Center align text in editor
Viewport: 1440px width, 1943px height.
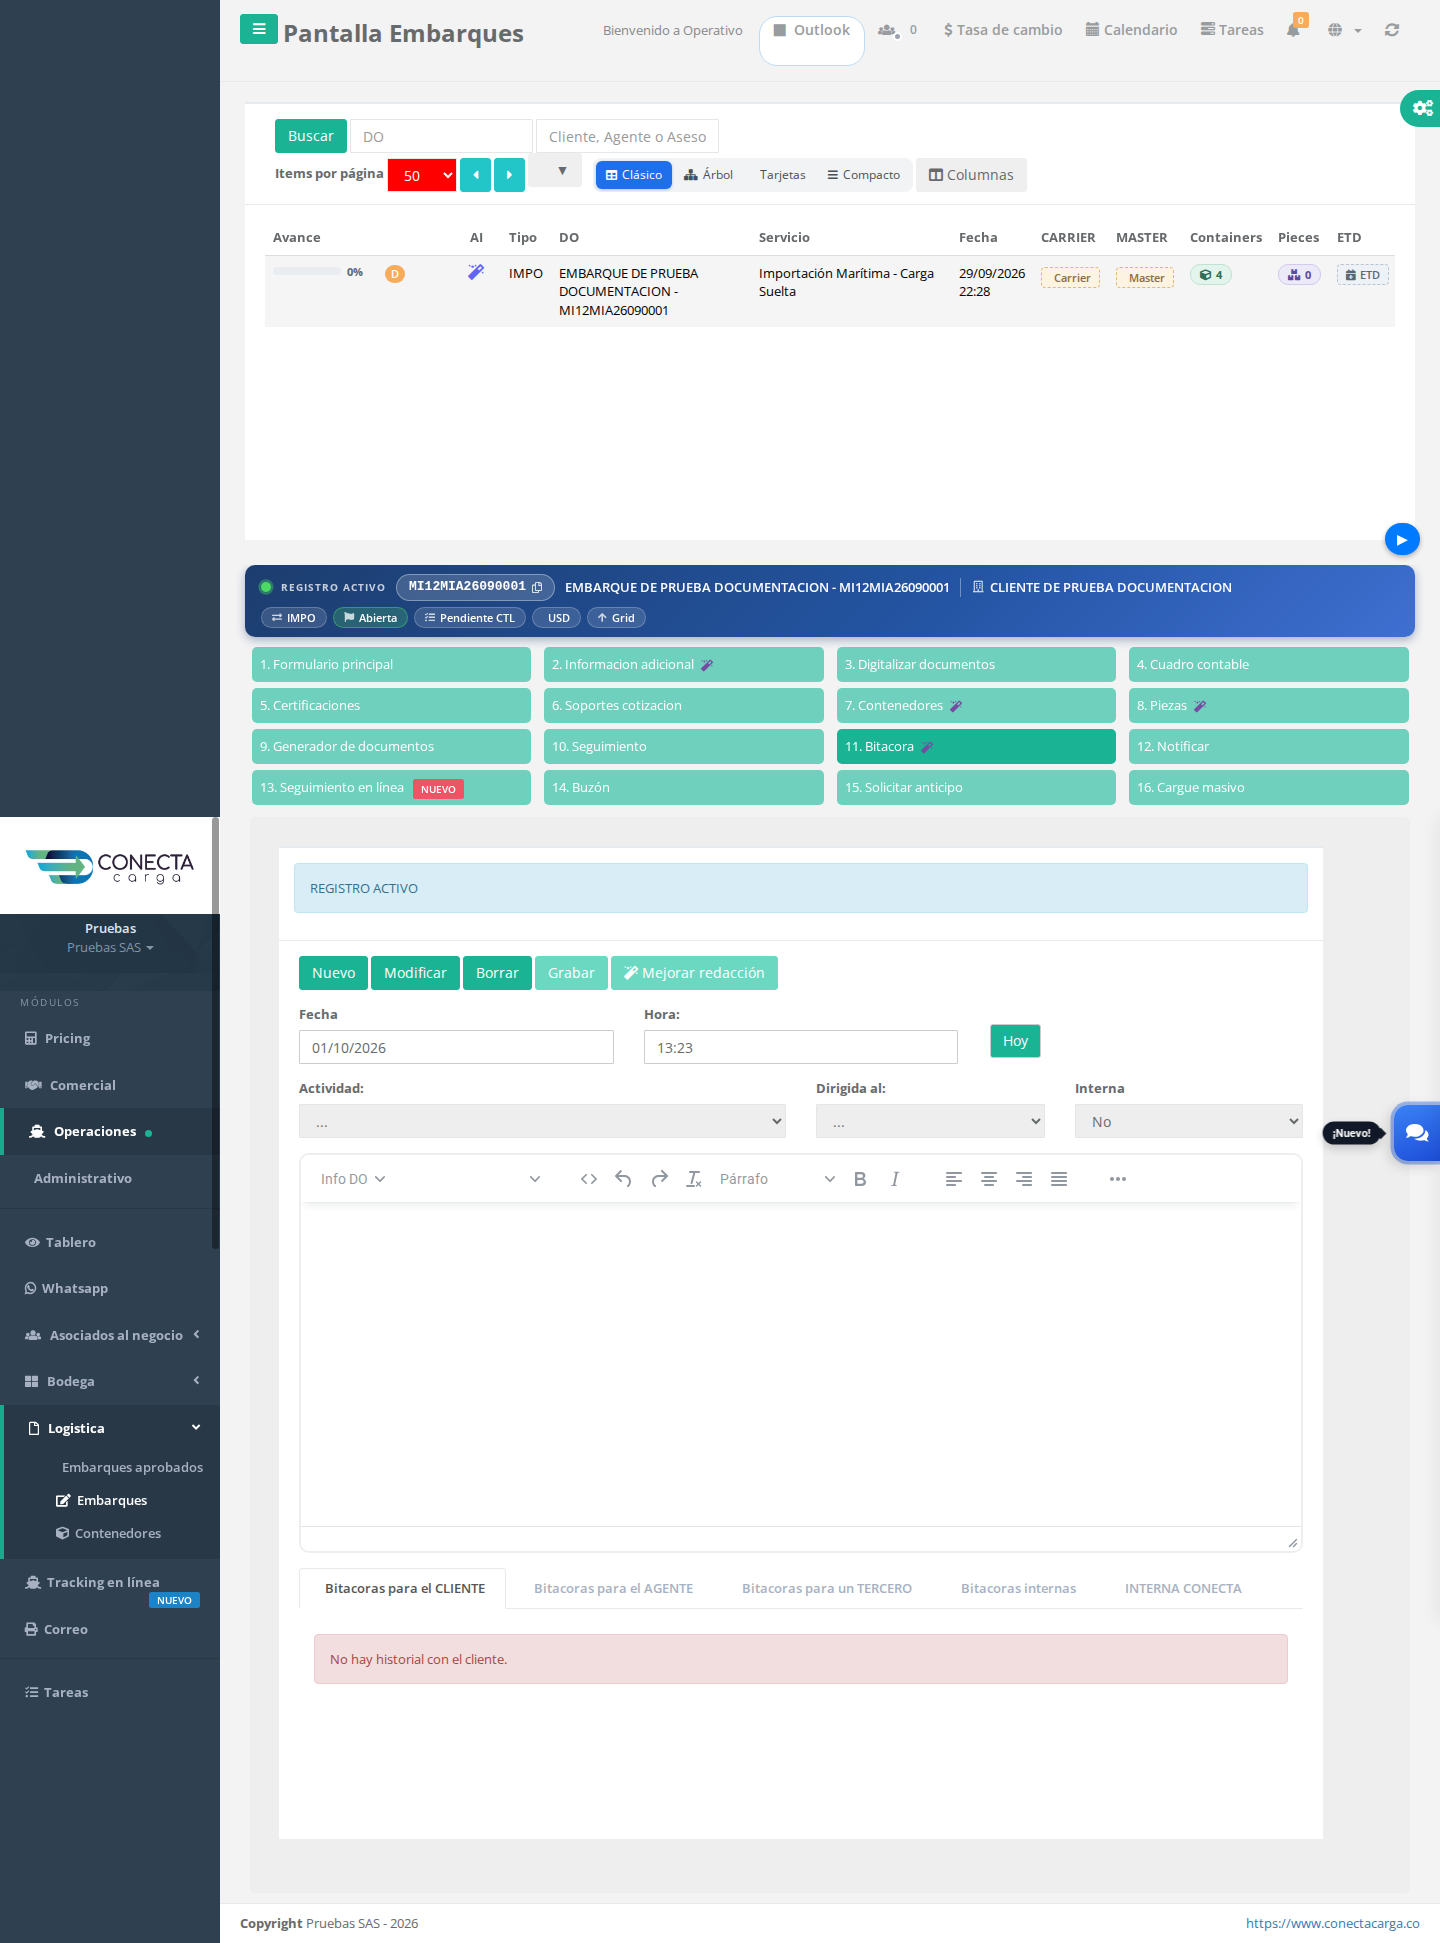(x=989, y=1179)
